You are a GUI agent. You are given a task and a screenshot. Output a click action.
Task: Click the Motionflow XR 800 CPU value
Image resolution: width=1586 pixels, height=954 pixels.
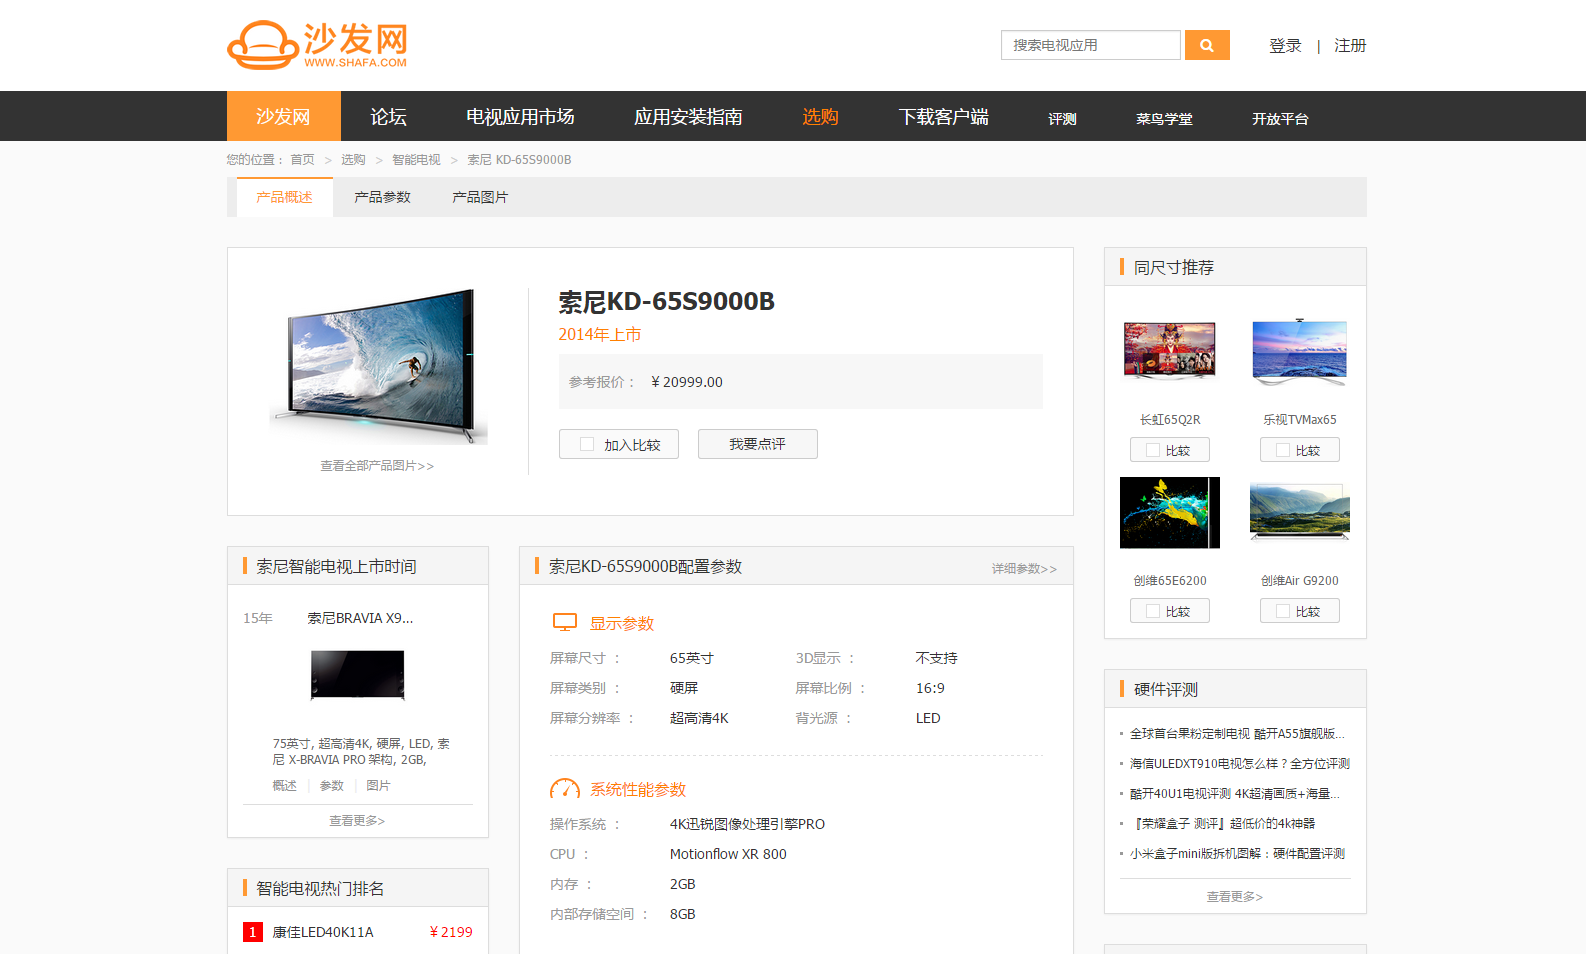pos(728,854)
